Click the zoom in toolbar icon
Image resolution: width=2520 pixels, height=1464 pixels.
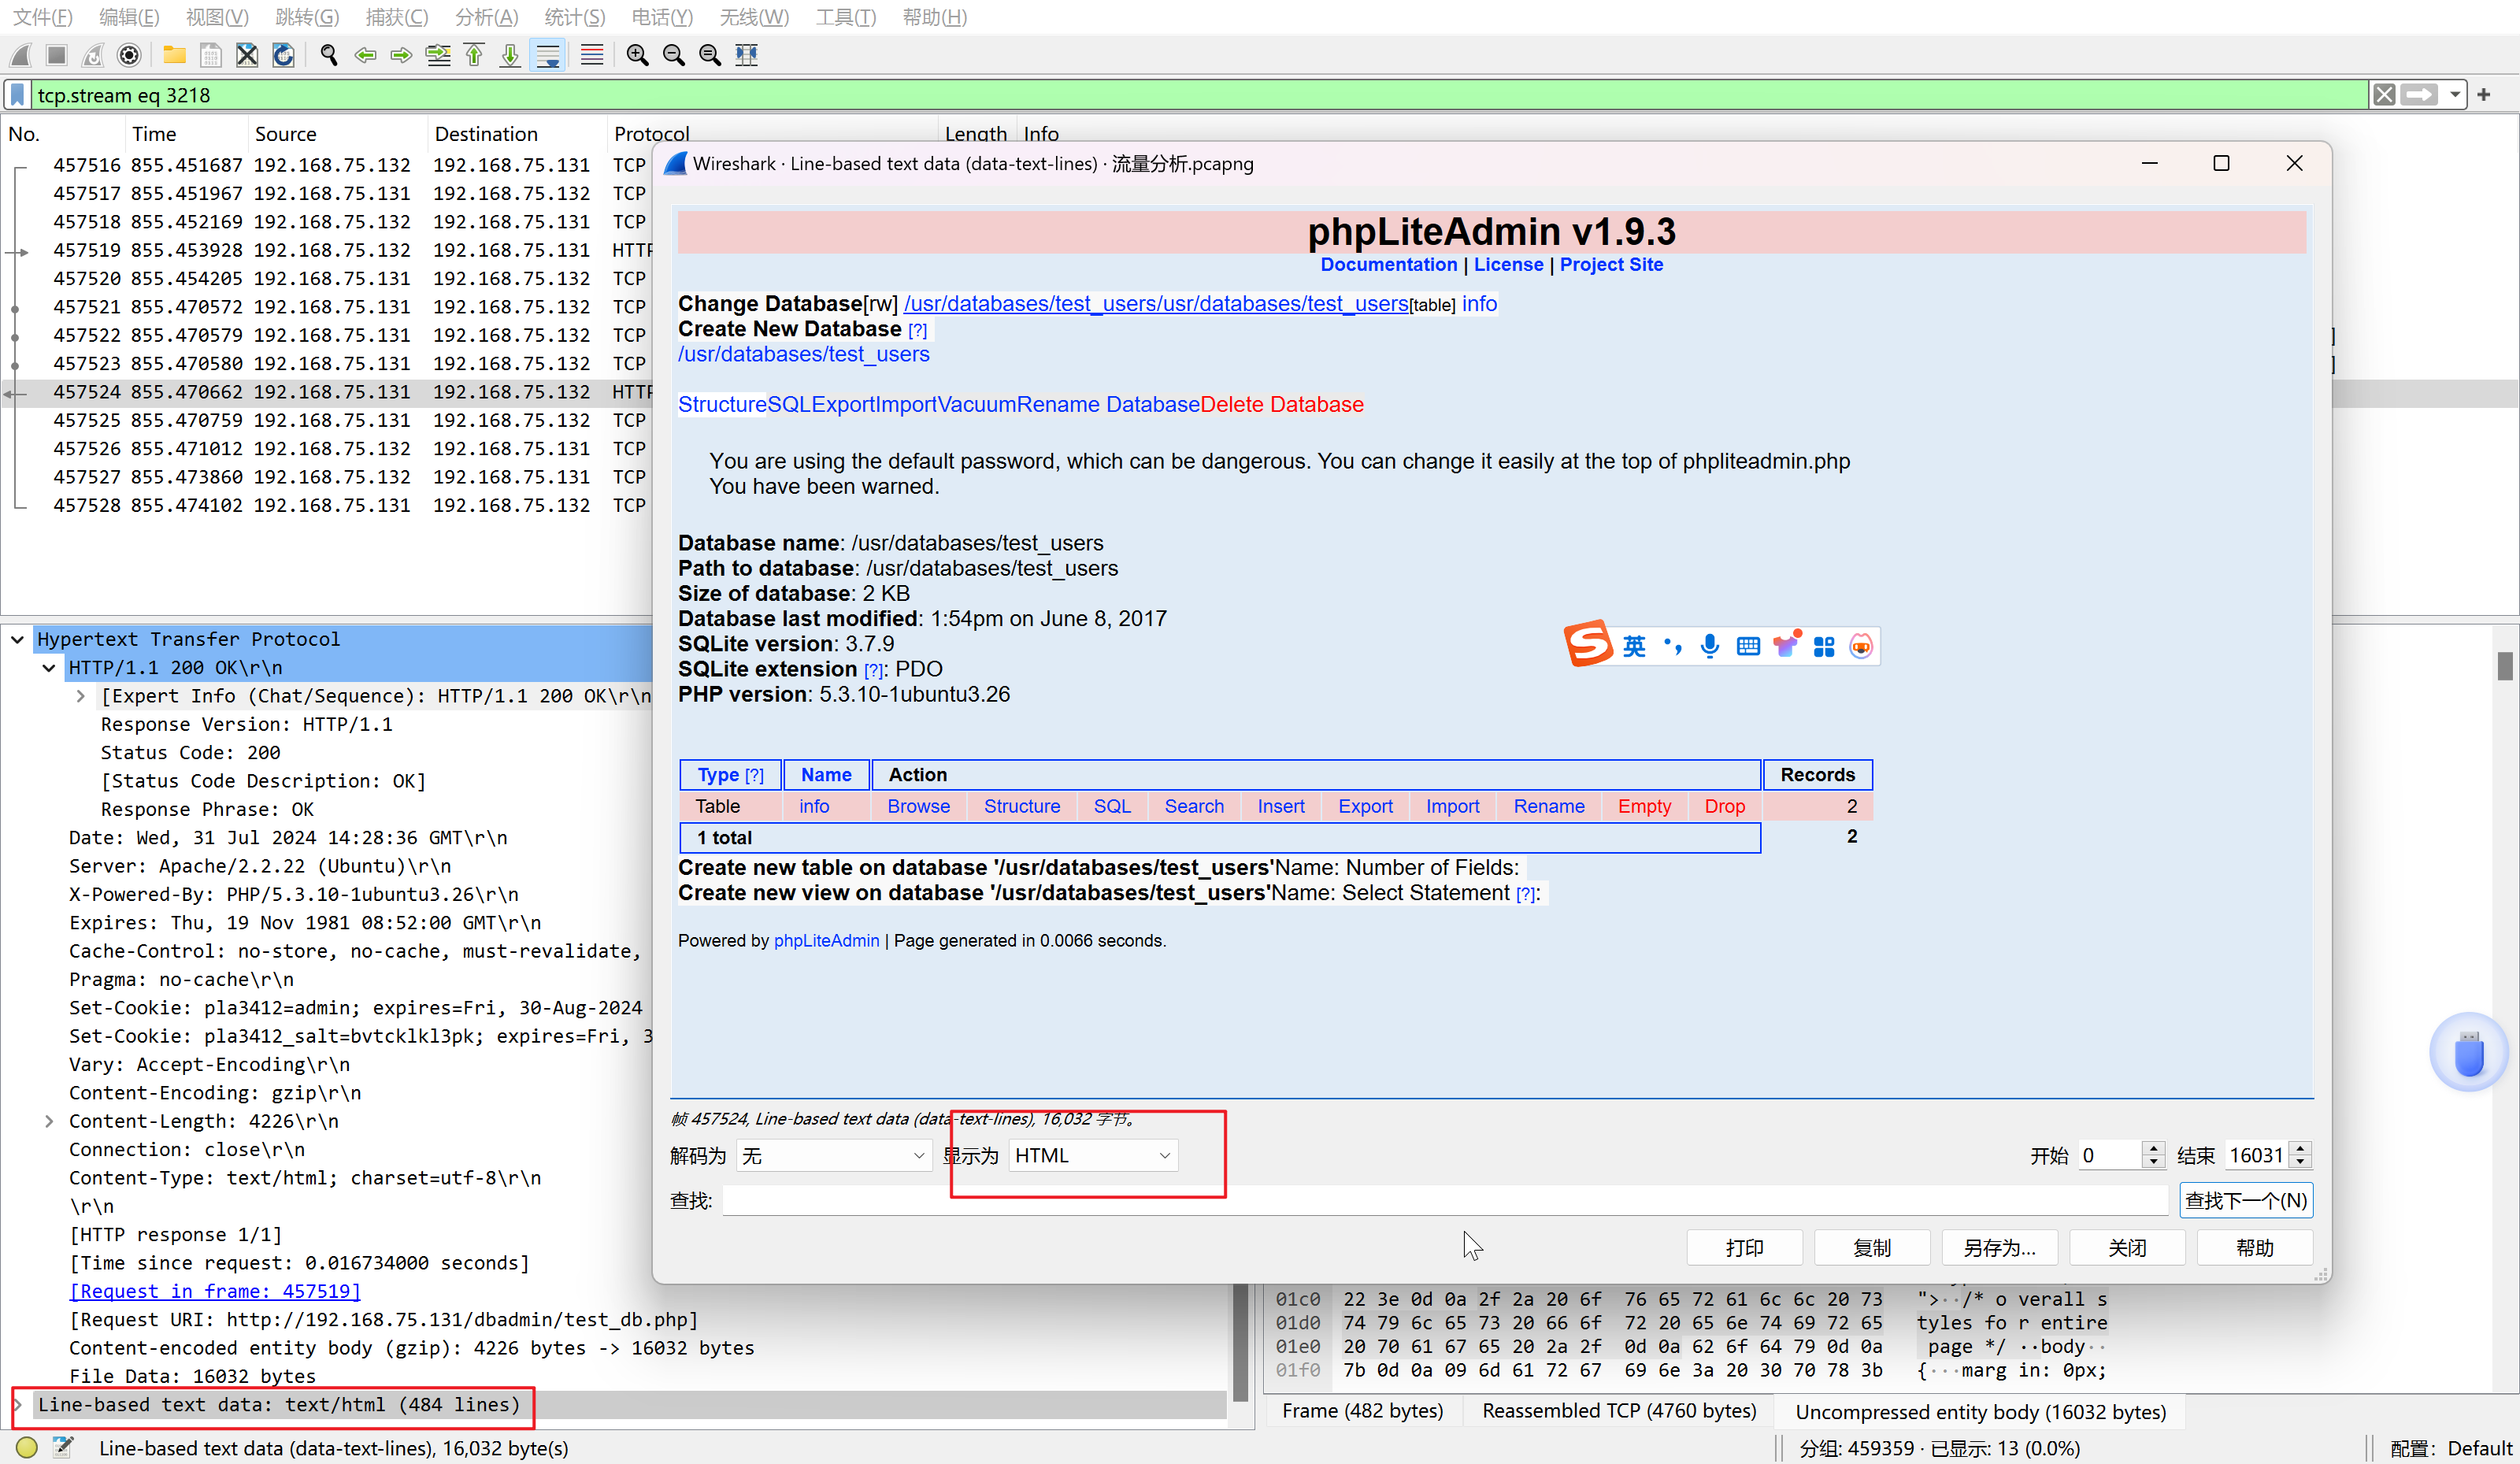[x=637, y=55]
